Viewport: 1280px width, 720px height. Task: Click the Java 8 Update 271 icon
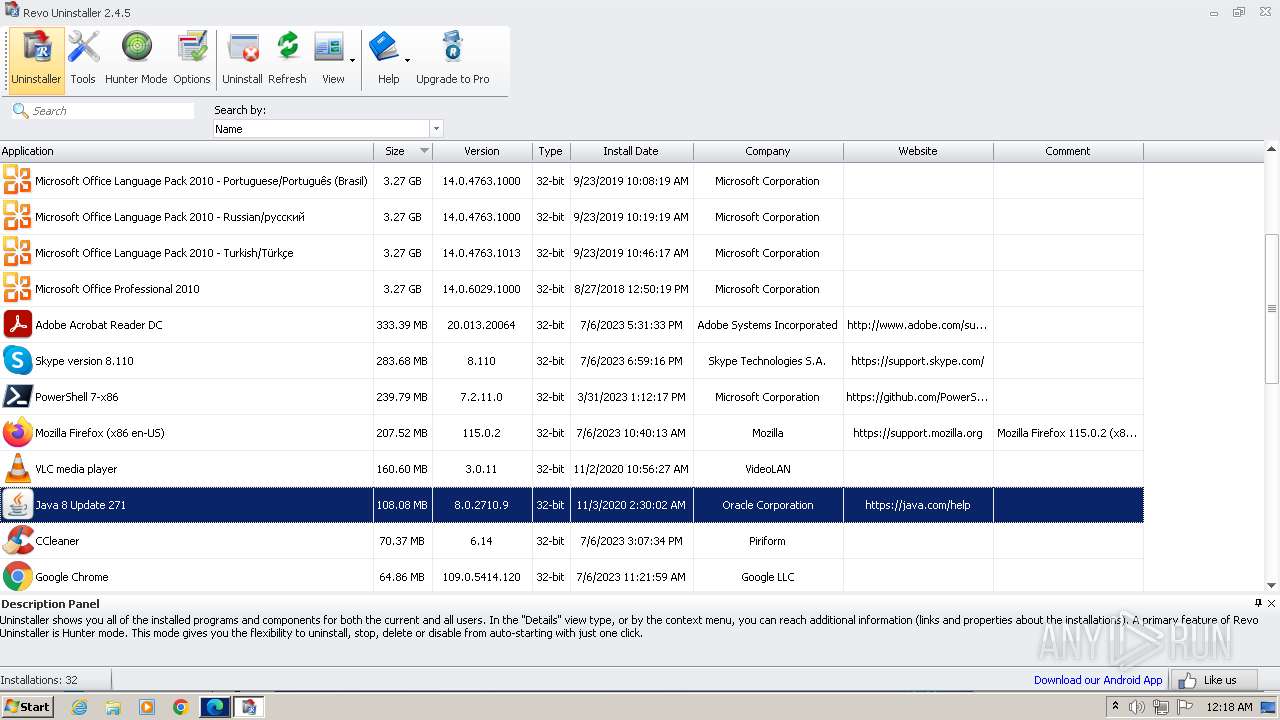pyautogui.click(x=17, y=504)
